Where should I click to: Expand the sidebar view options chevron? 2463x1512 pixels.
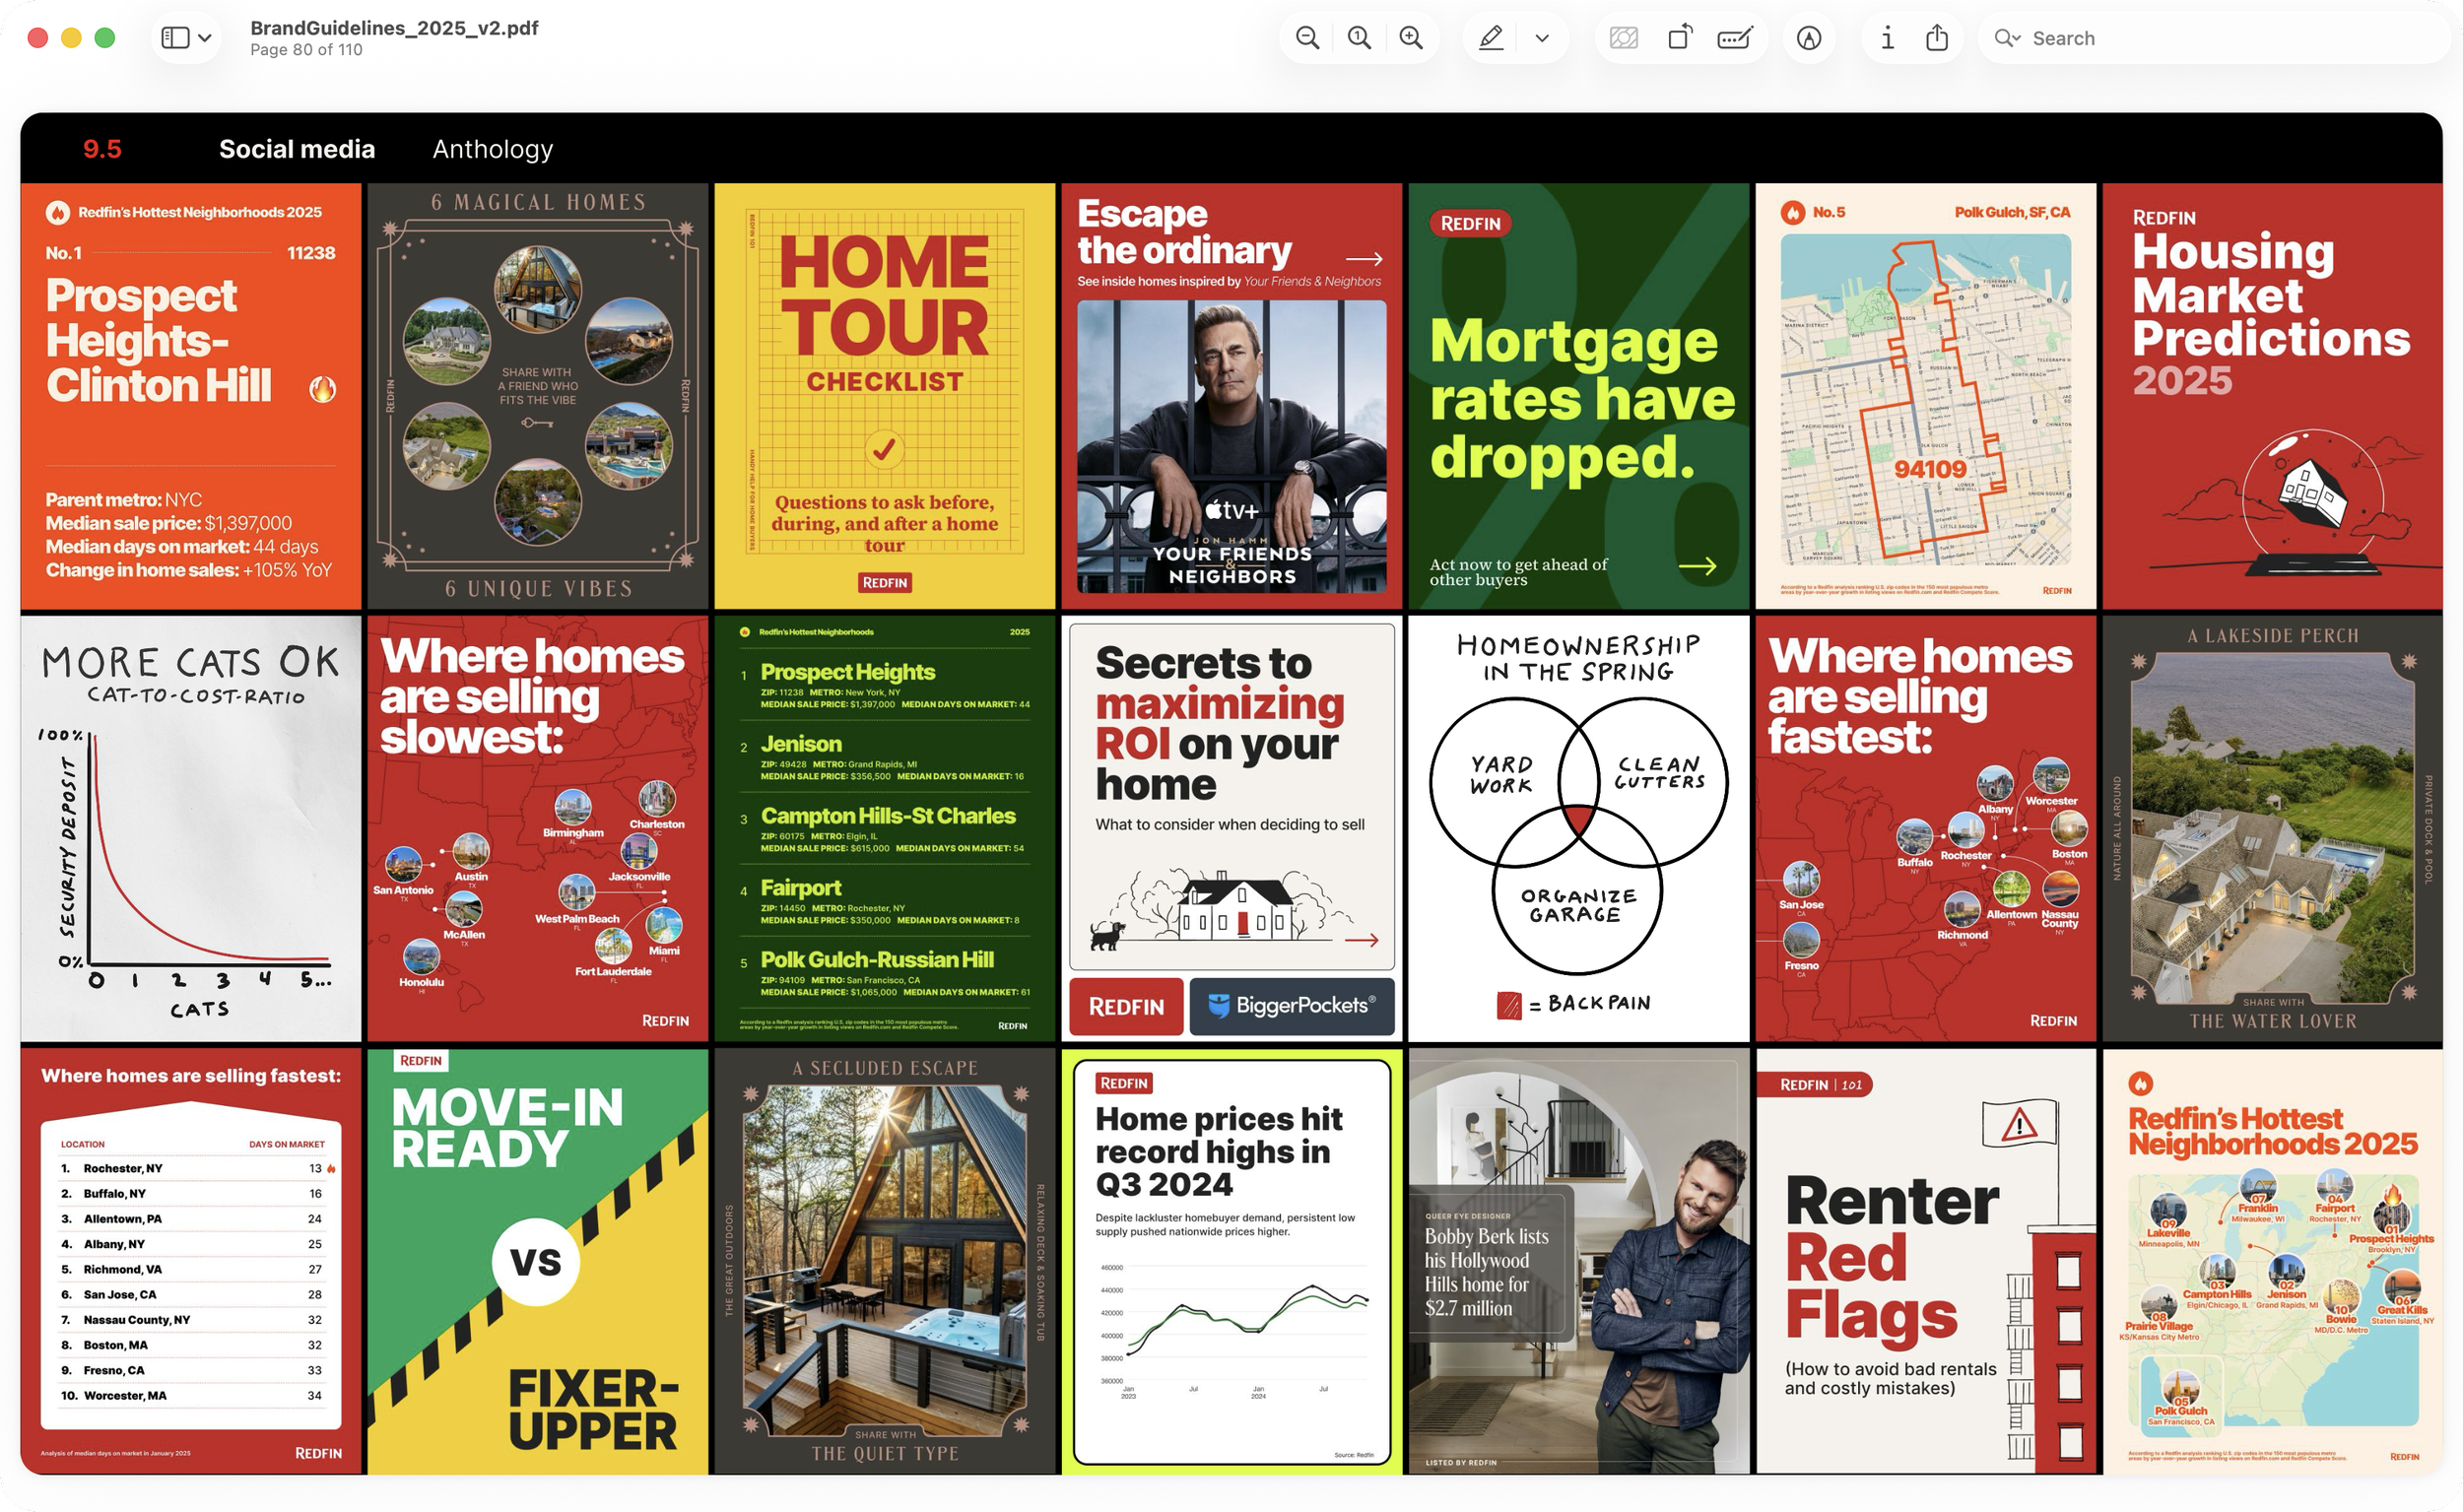[205, 38]
